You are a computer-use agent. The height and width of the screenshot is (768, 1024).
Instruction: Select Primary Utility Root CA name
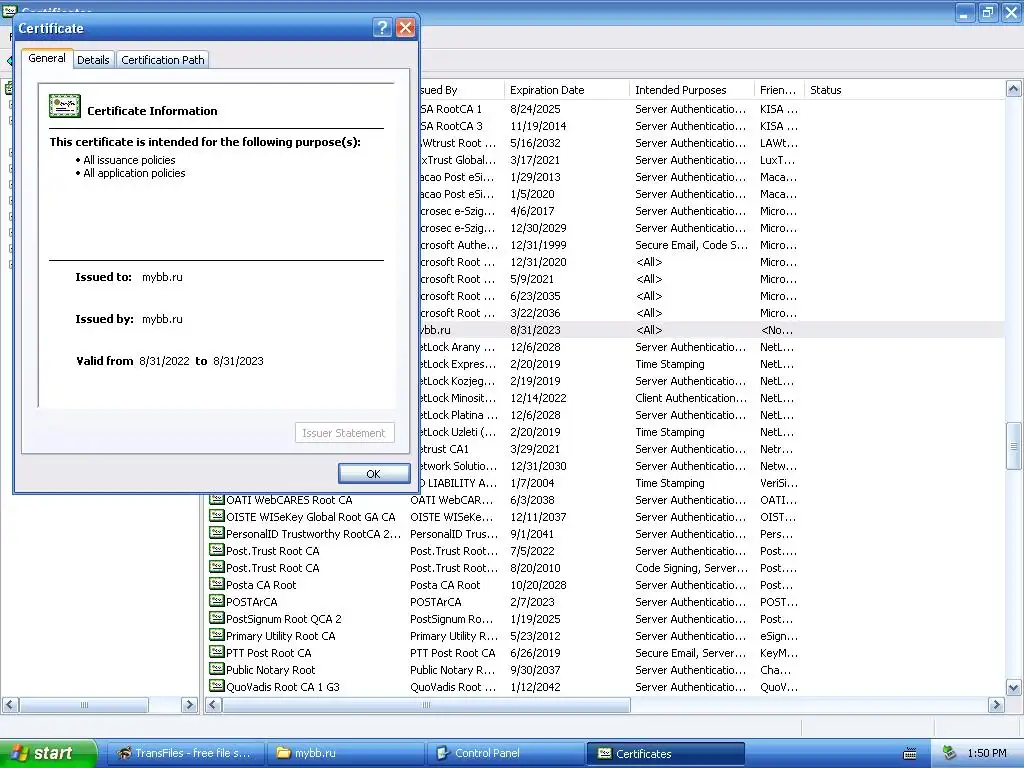(x=280, y=636)
